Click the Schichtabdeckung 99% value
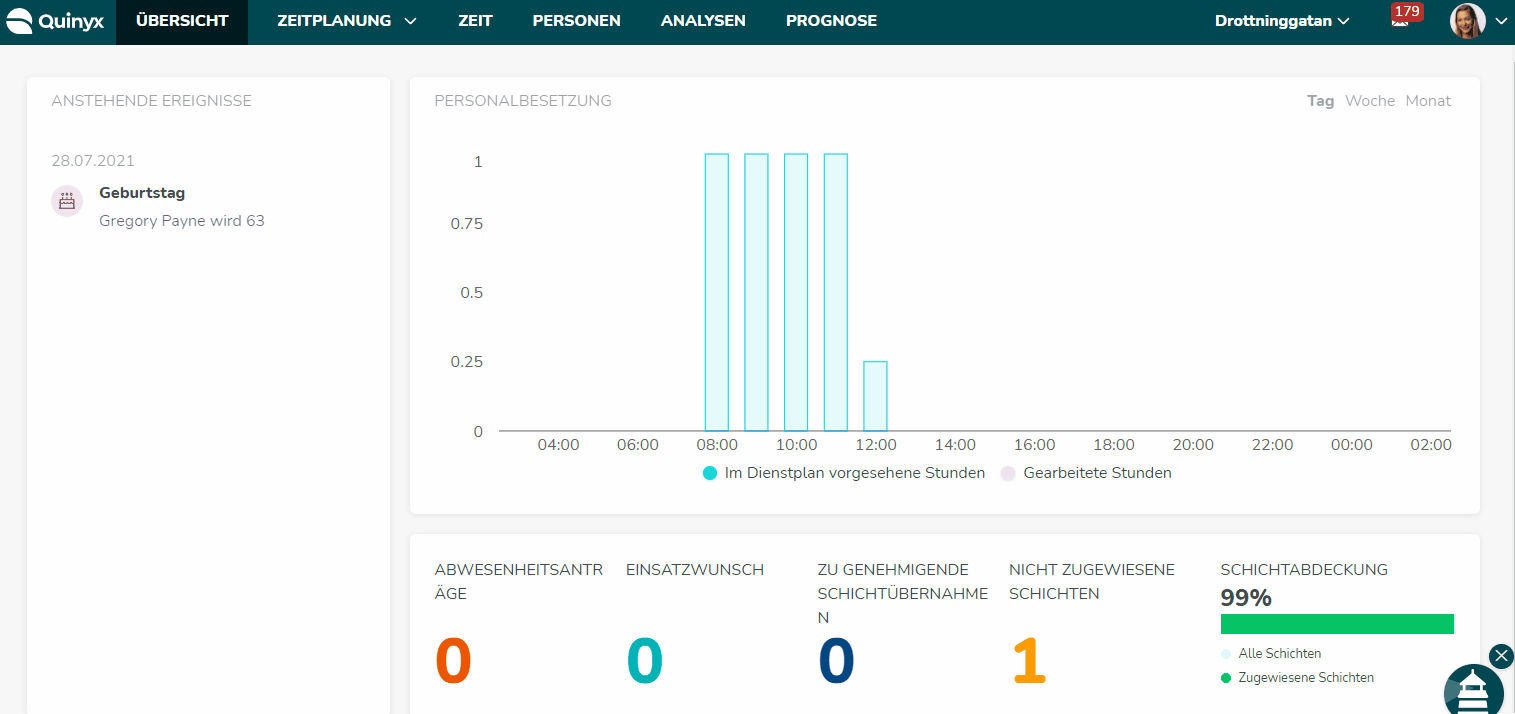Image resolution: width=1515 pixels, height=714 pixels. pos(1246,598)
